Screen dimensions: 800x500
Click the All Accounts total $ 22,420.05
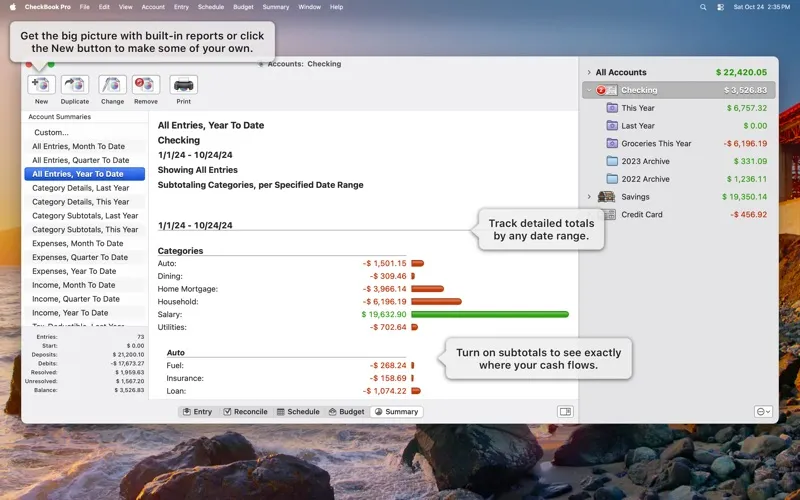coord(741,72)
